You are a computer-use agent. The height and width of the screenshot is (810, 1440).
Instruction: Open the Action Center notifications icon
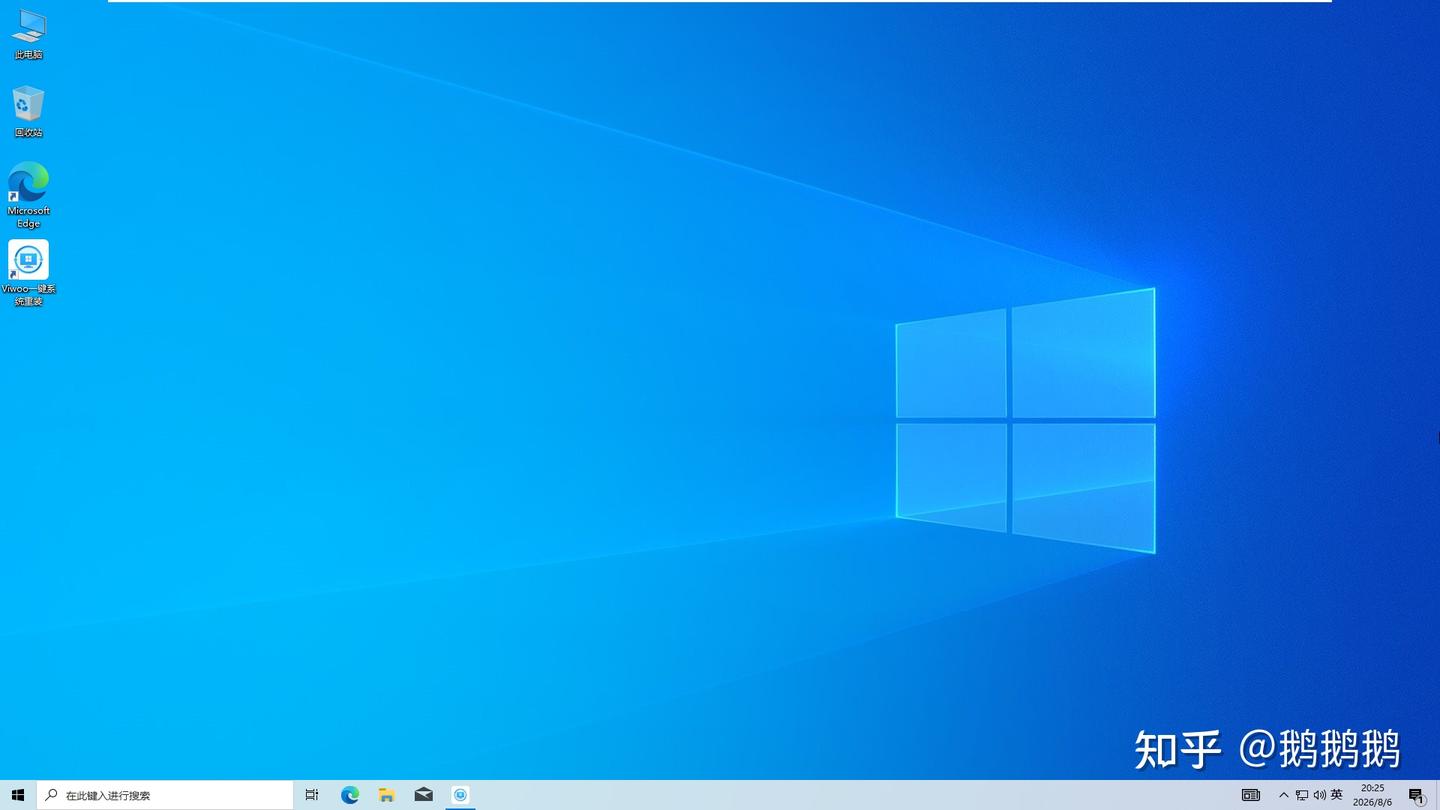click(x=1417, y=795)
